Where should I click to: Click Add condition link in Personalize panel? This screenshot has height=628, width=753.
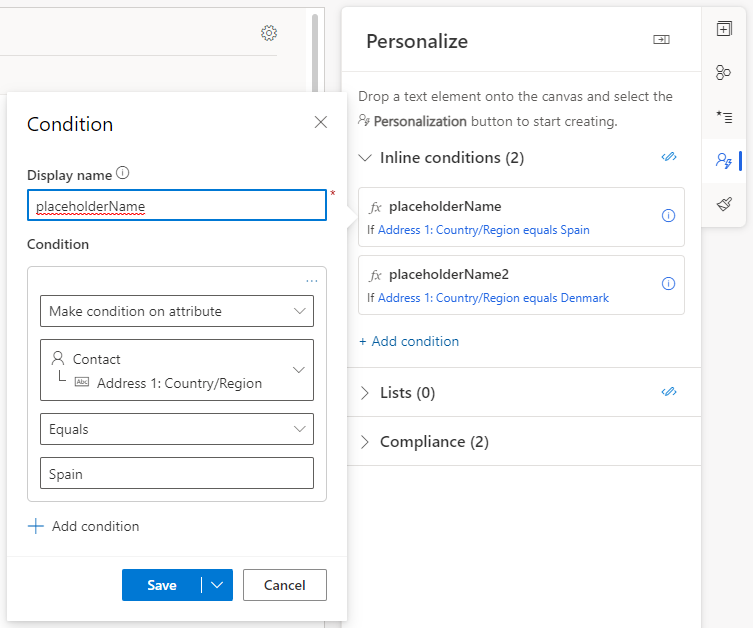pos(409,341)
